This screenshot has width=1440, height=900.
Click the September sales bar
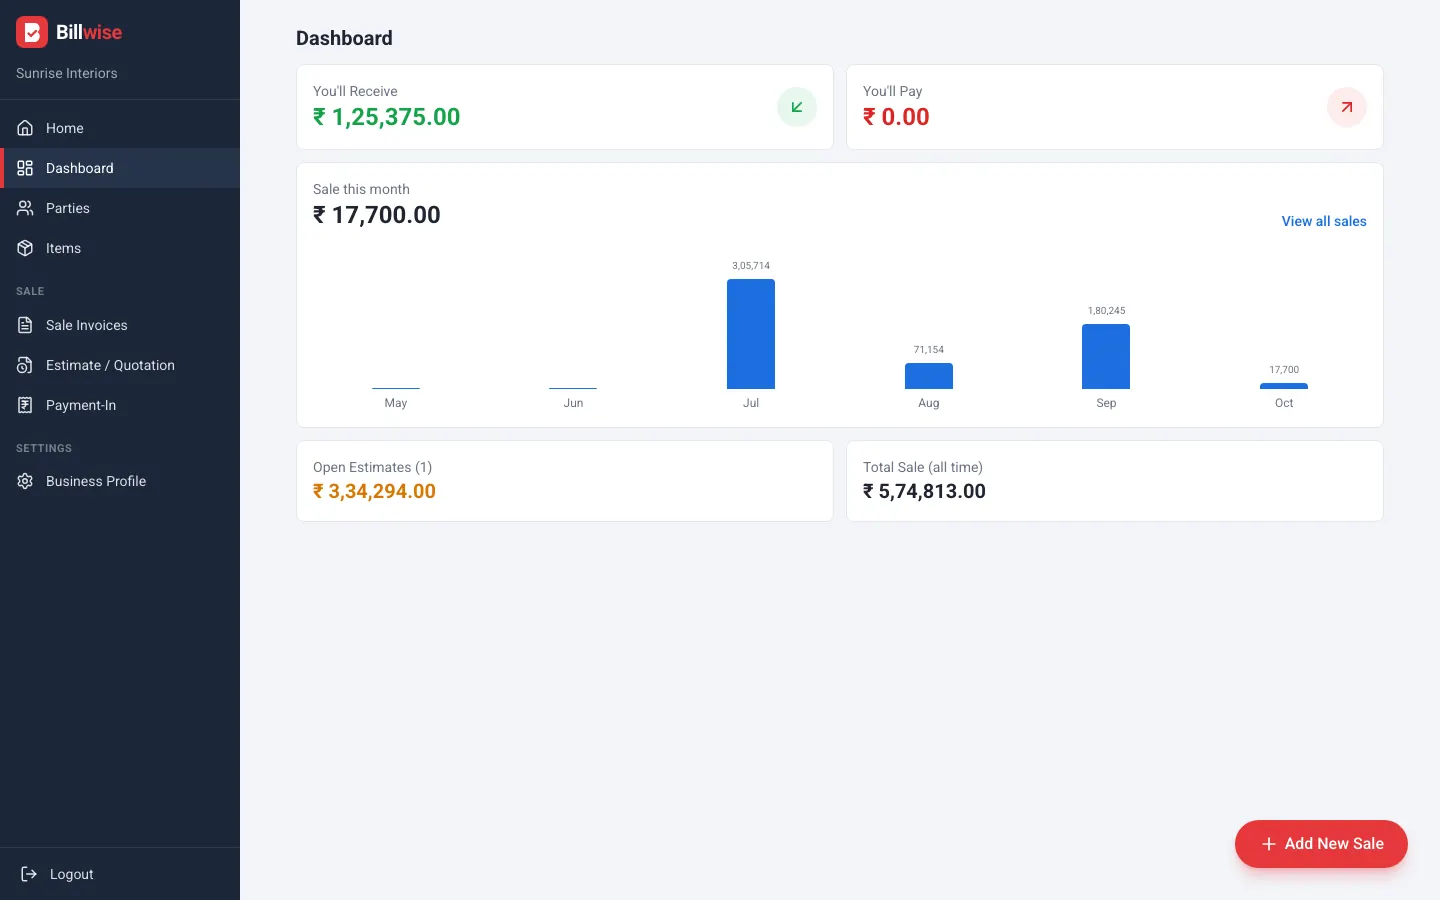coord(1106,356)
